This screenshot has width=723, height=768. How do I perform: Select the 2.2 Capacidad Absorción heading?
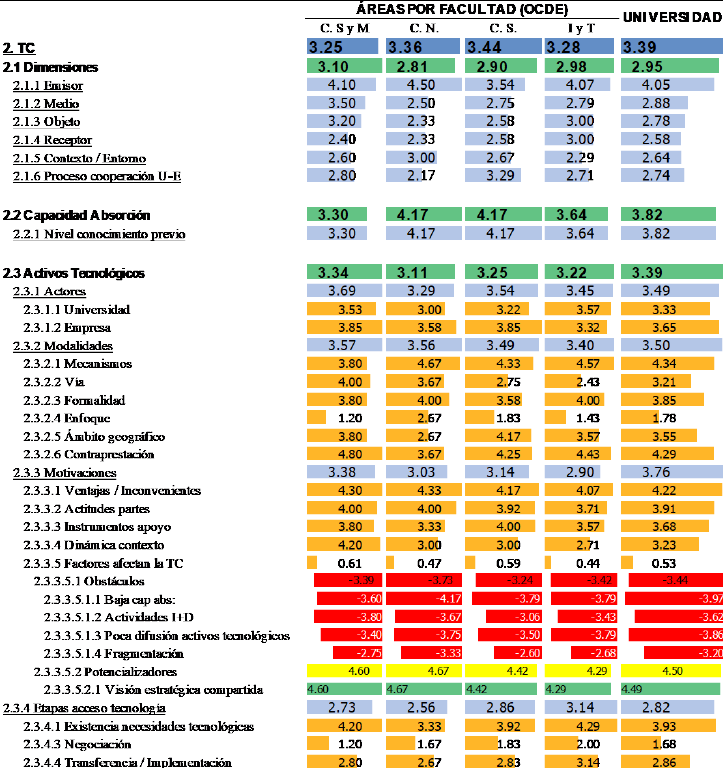tap(76, 215)
